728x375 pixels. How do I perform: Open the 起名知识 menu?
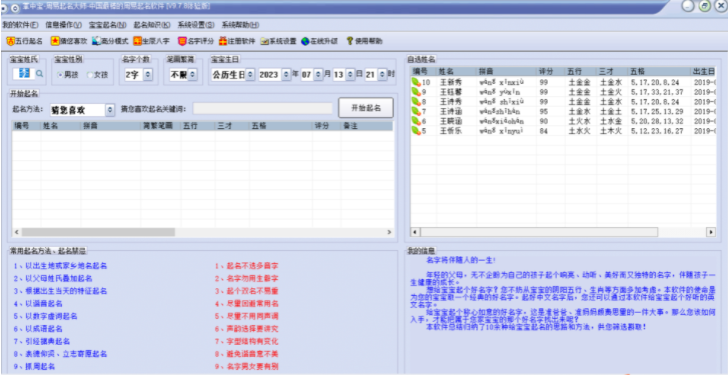(x=152, y=25)
